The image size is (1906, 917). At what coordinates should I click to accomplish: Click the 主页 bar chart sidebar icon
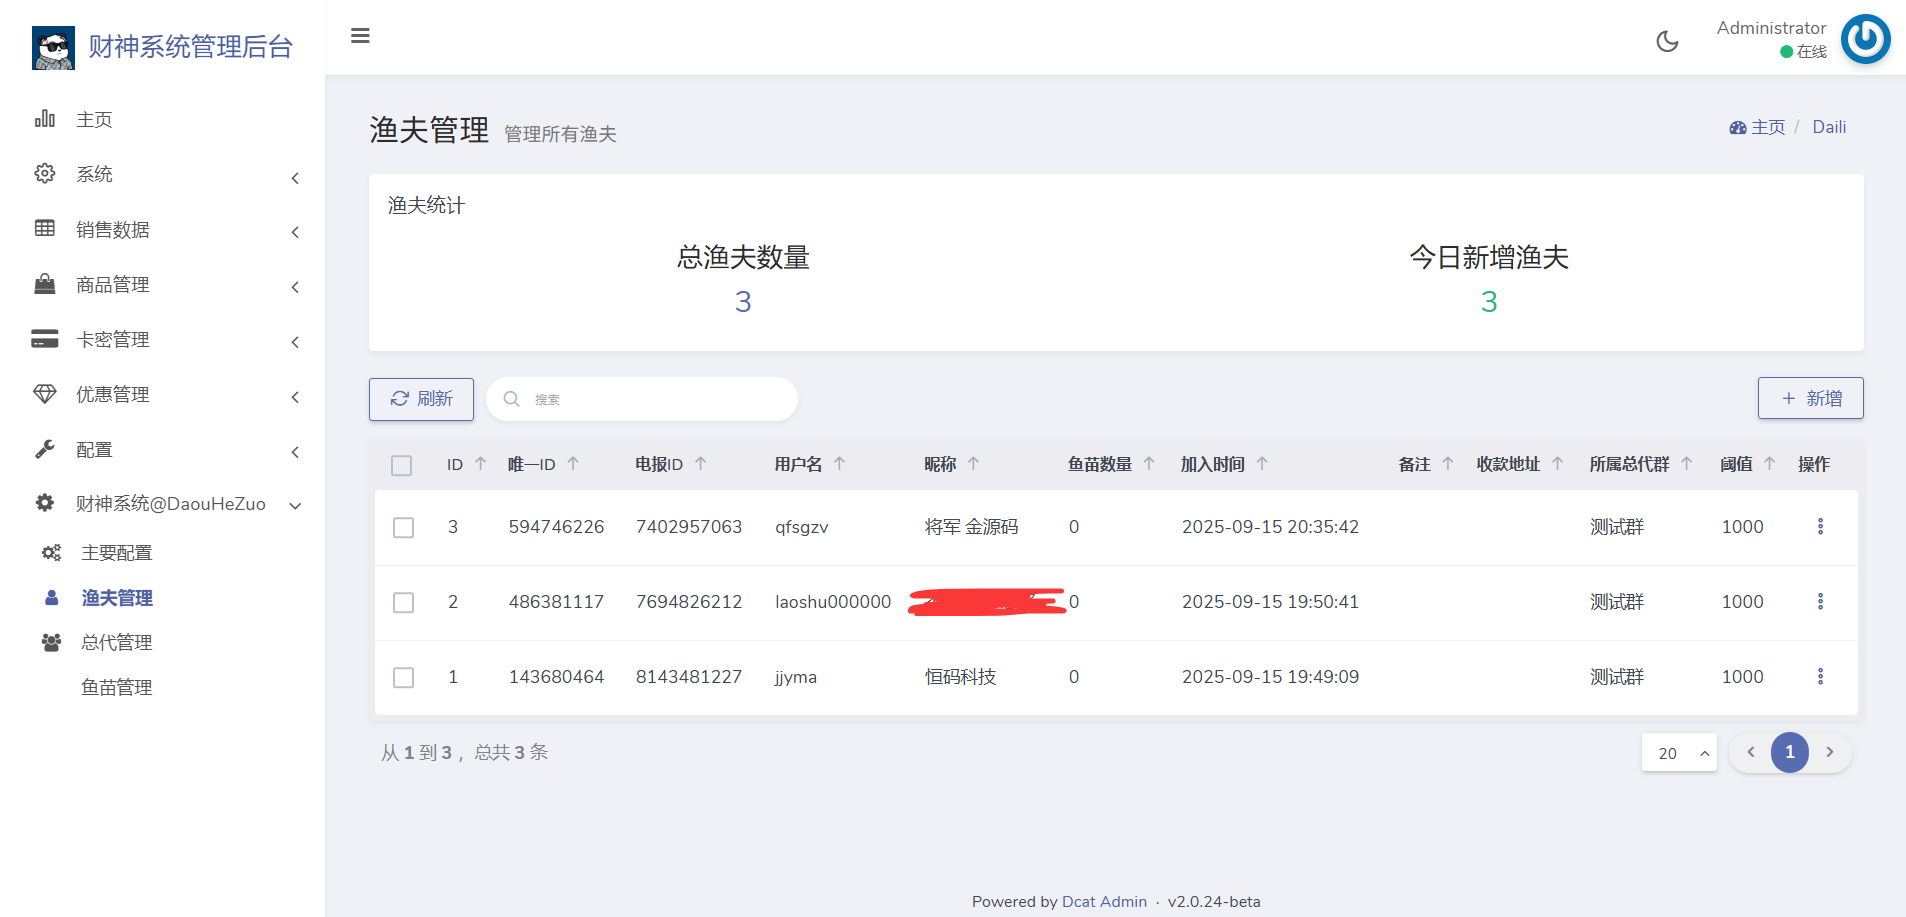pyautogui.click(x=45, y=119)
